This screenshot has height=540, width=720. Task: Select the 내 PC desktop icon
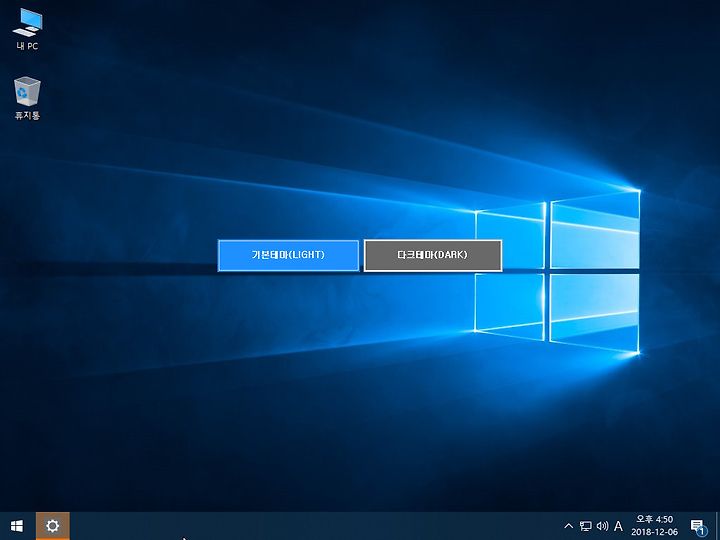click(x=27, y=29)
